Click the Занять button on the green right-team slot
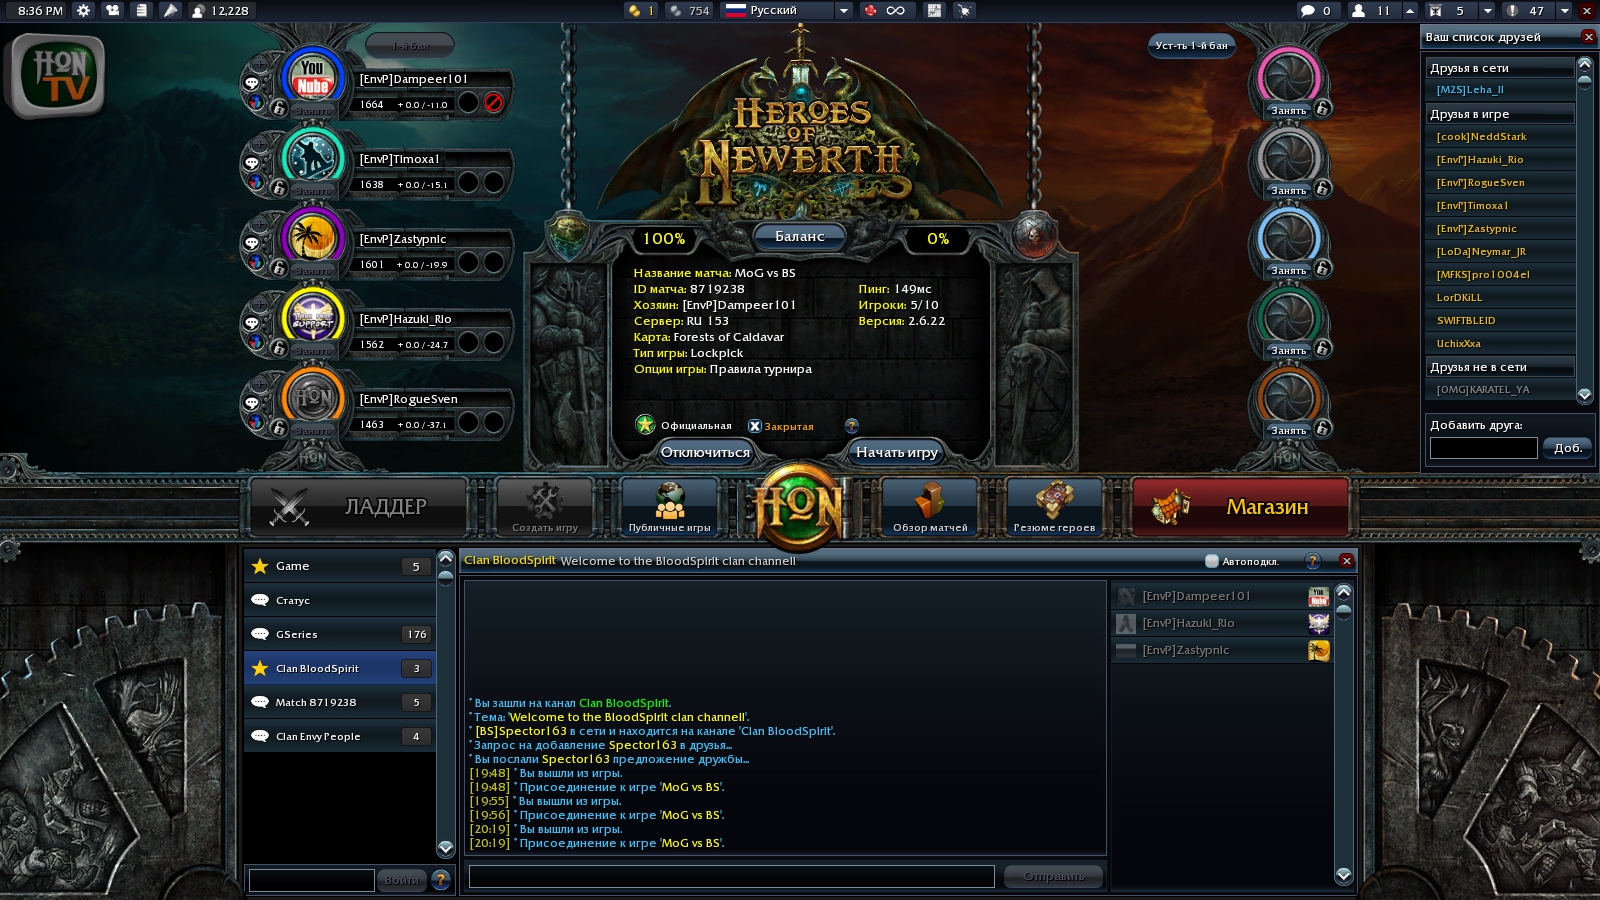This screenshot has height=900, width=1600. click(1289, 351)
